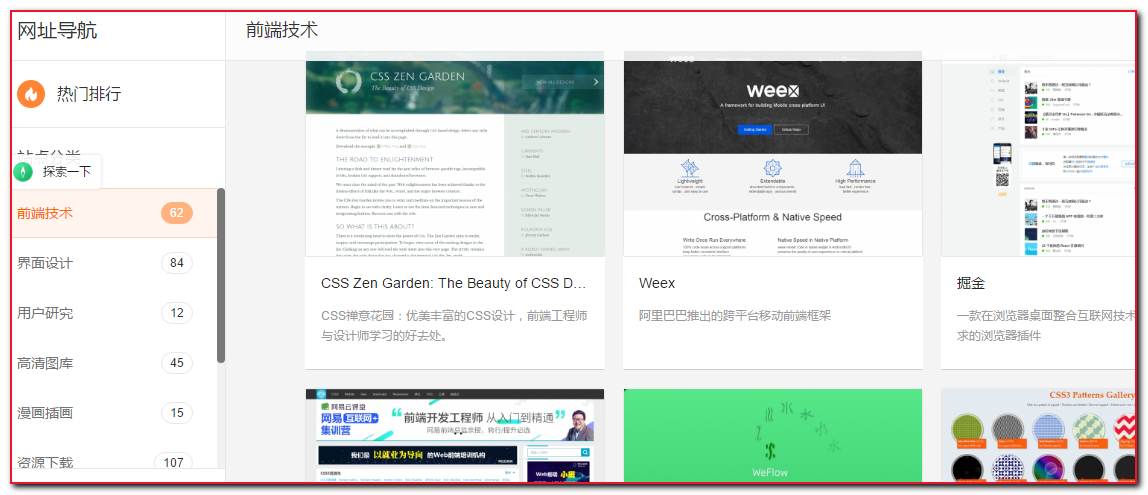The image size is (1148, 495).
Task: Click the 107 count badge
Action: pos(174,462)
